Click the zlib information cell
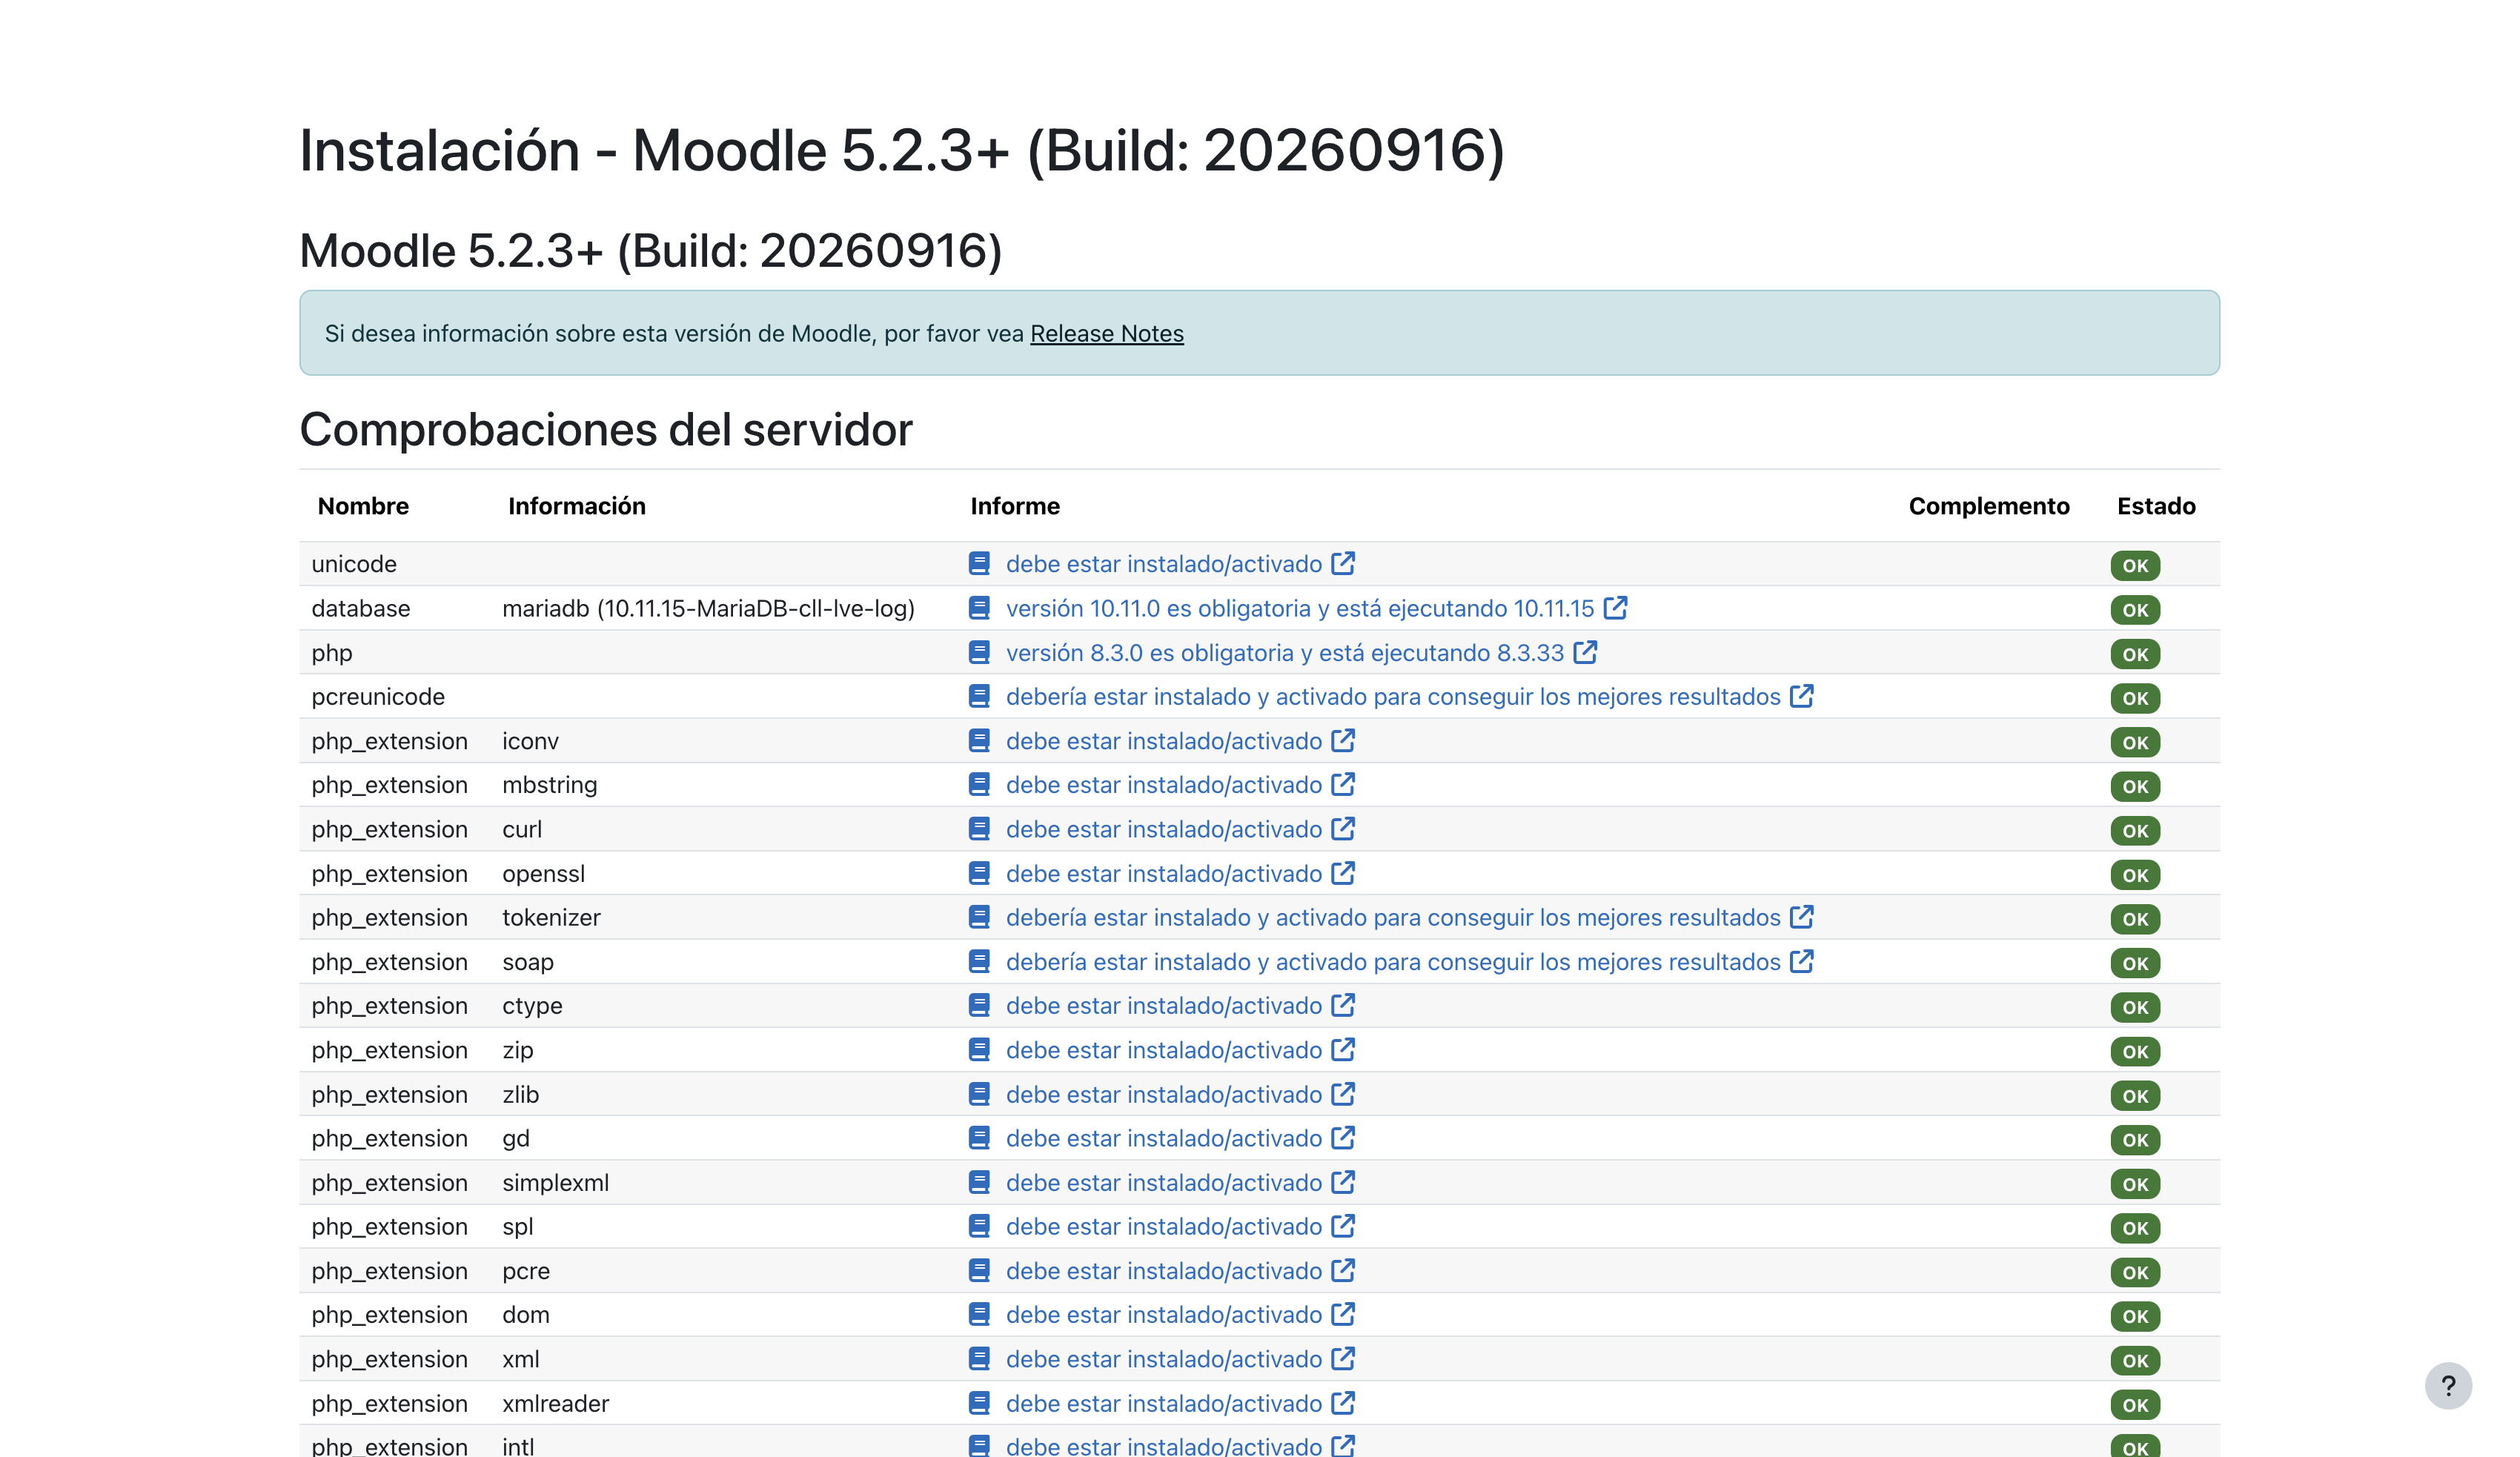 (x=520, y=1095)
